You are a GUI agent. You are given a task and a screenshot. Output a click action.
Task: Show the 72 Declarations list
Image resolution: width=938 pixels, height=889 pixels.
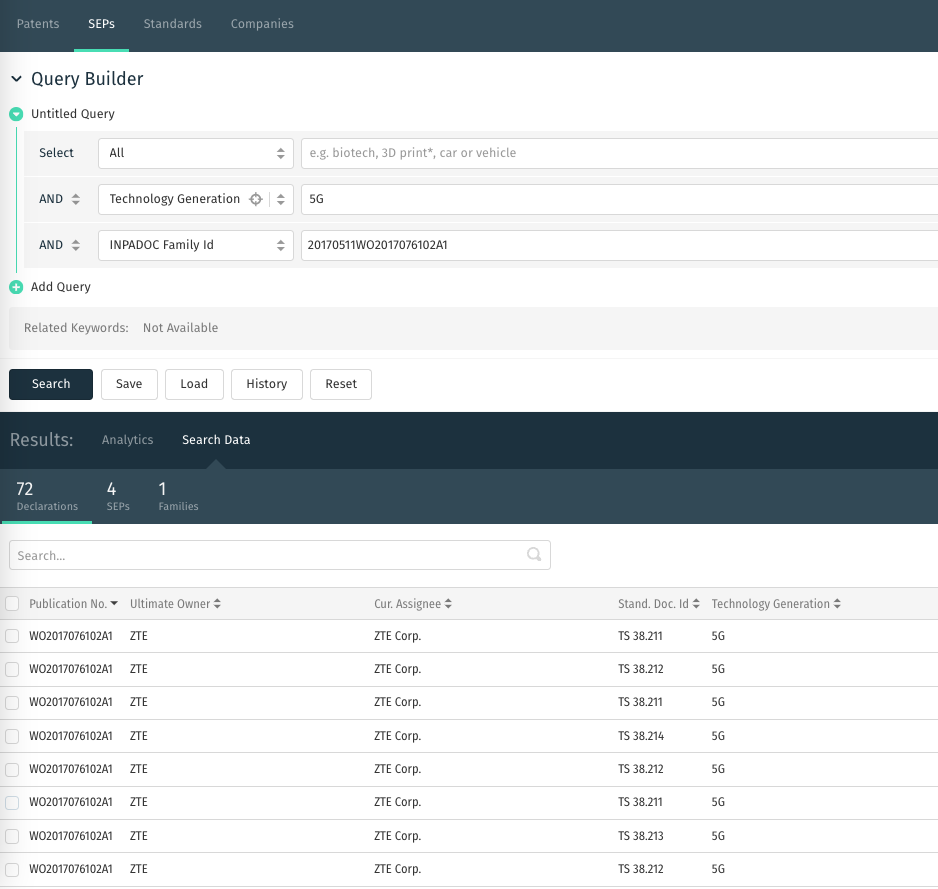point(47,497)
